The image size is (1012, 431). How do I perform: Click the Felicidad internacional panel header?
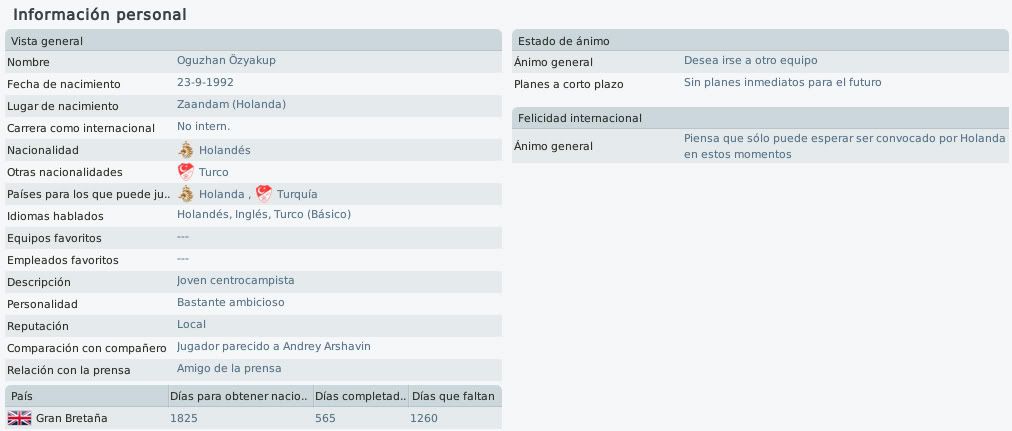pos(760,118)
